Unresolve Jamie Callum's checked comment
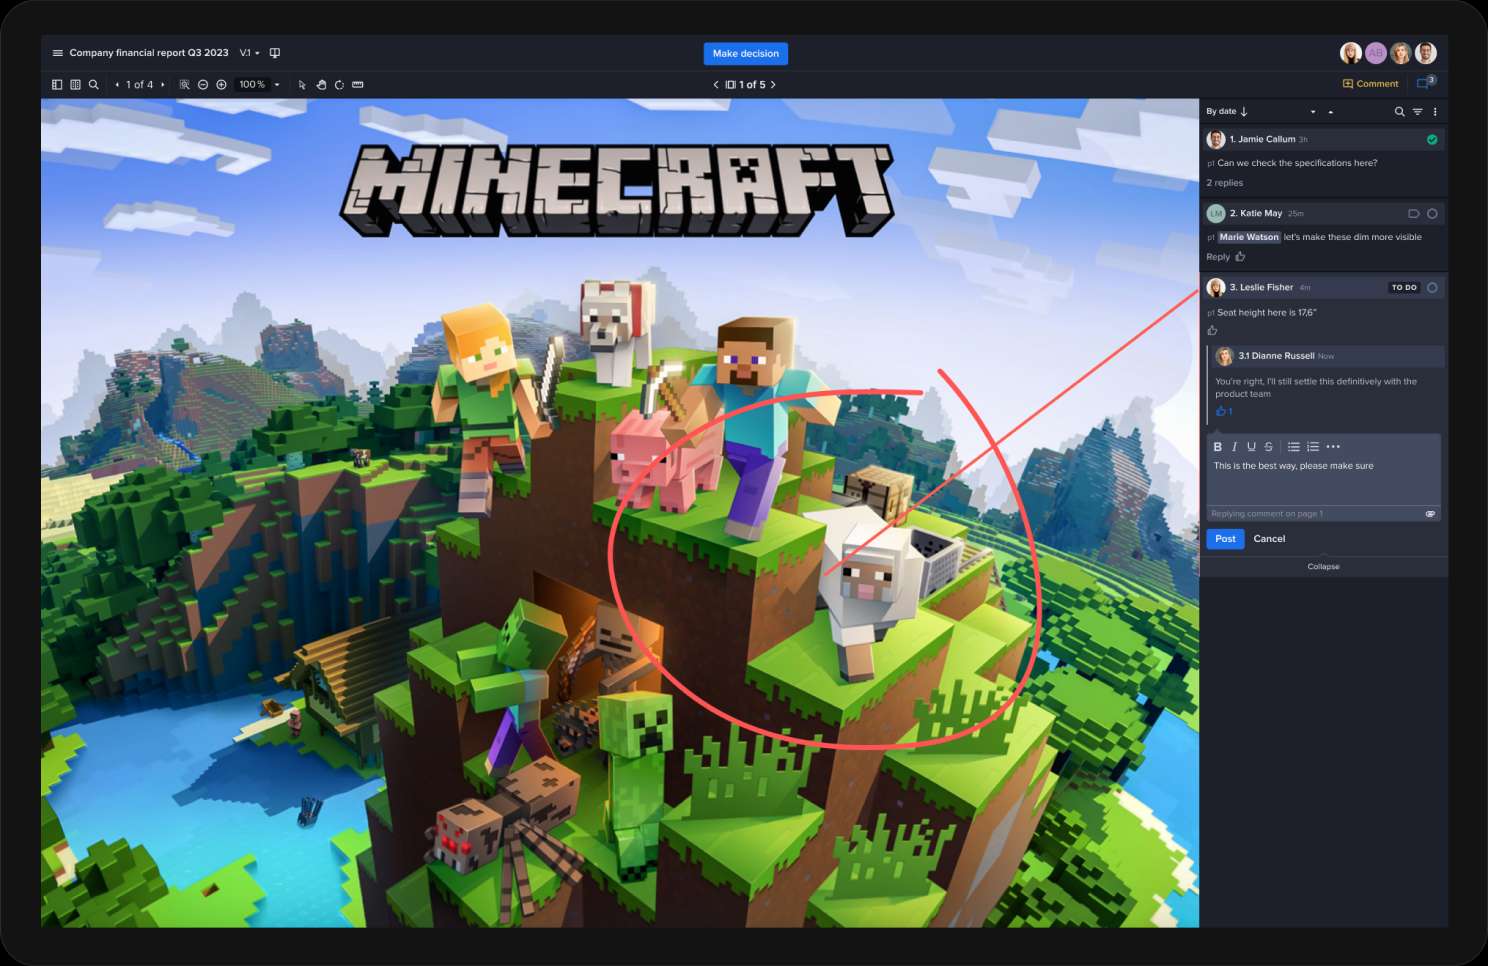Viewport: 1488px width, 966px height. pos(1432,140)
